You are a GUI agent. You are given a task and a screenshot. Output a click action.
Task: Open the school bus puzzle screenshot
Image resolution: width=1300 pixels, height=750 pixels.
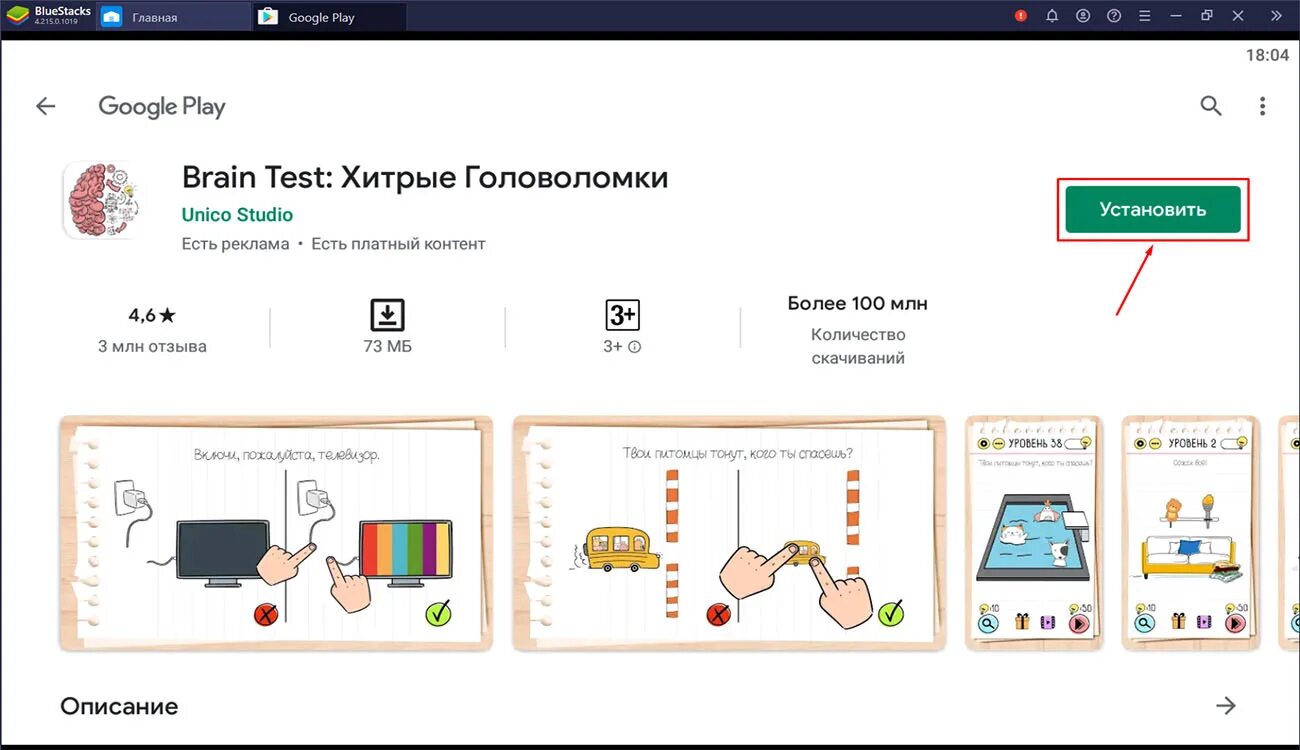point(729,534)
